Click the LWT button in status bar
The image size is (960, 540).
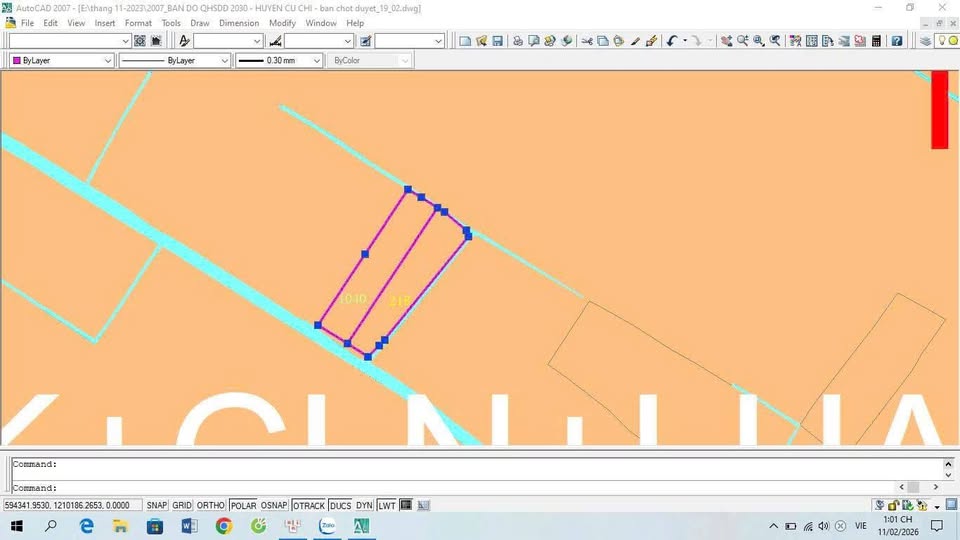(387, 506)
